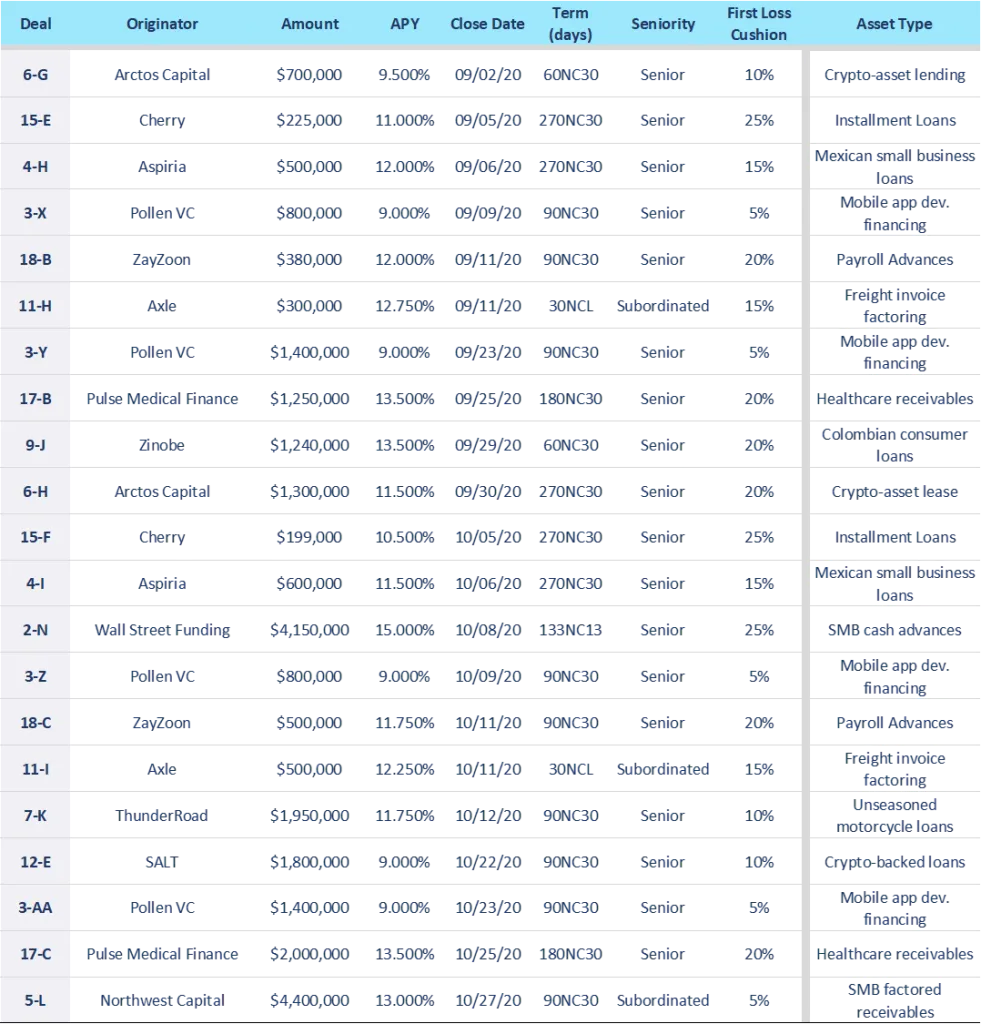The width and height of the screenshot is (981, 1024).
Task: Click the APY column header
Action: tap(405, 24)
